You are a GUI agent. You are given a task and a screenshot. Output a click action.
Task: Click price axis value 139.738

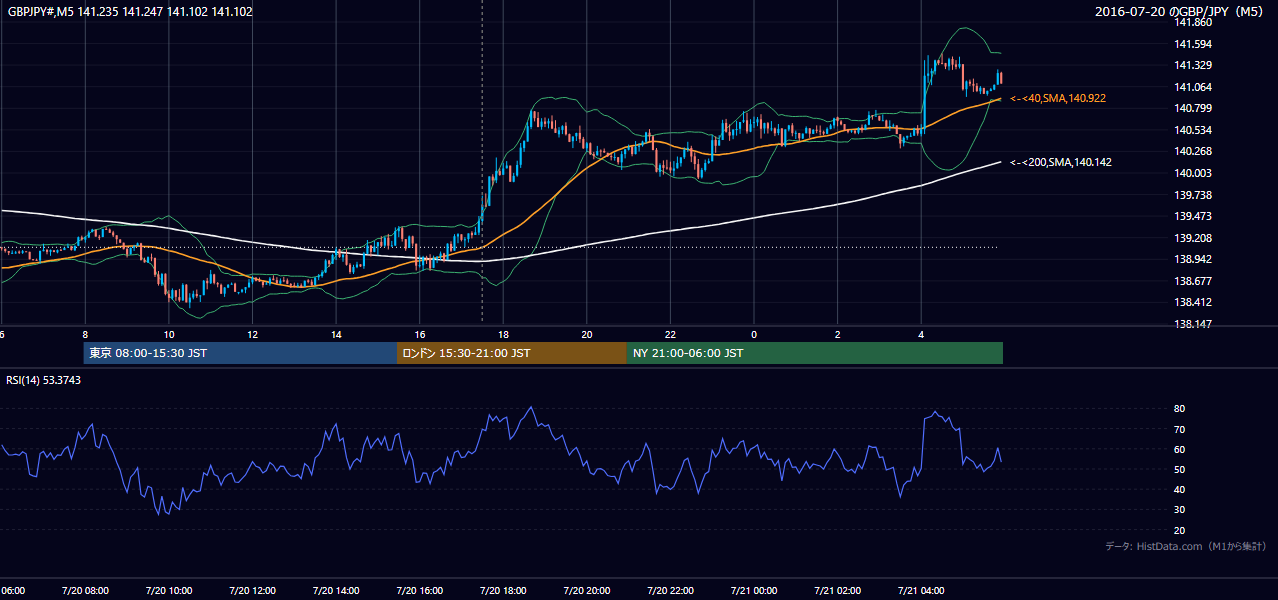point(1194,195)
